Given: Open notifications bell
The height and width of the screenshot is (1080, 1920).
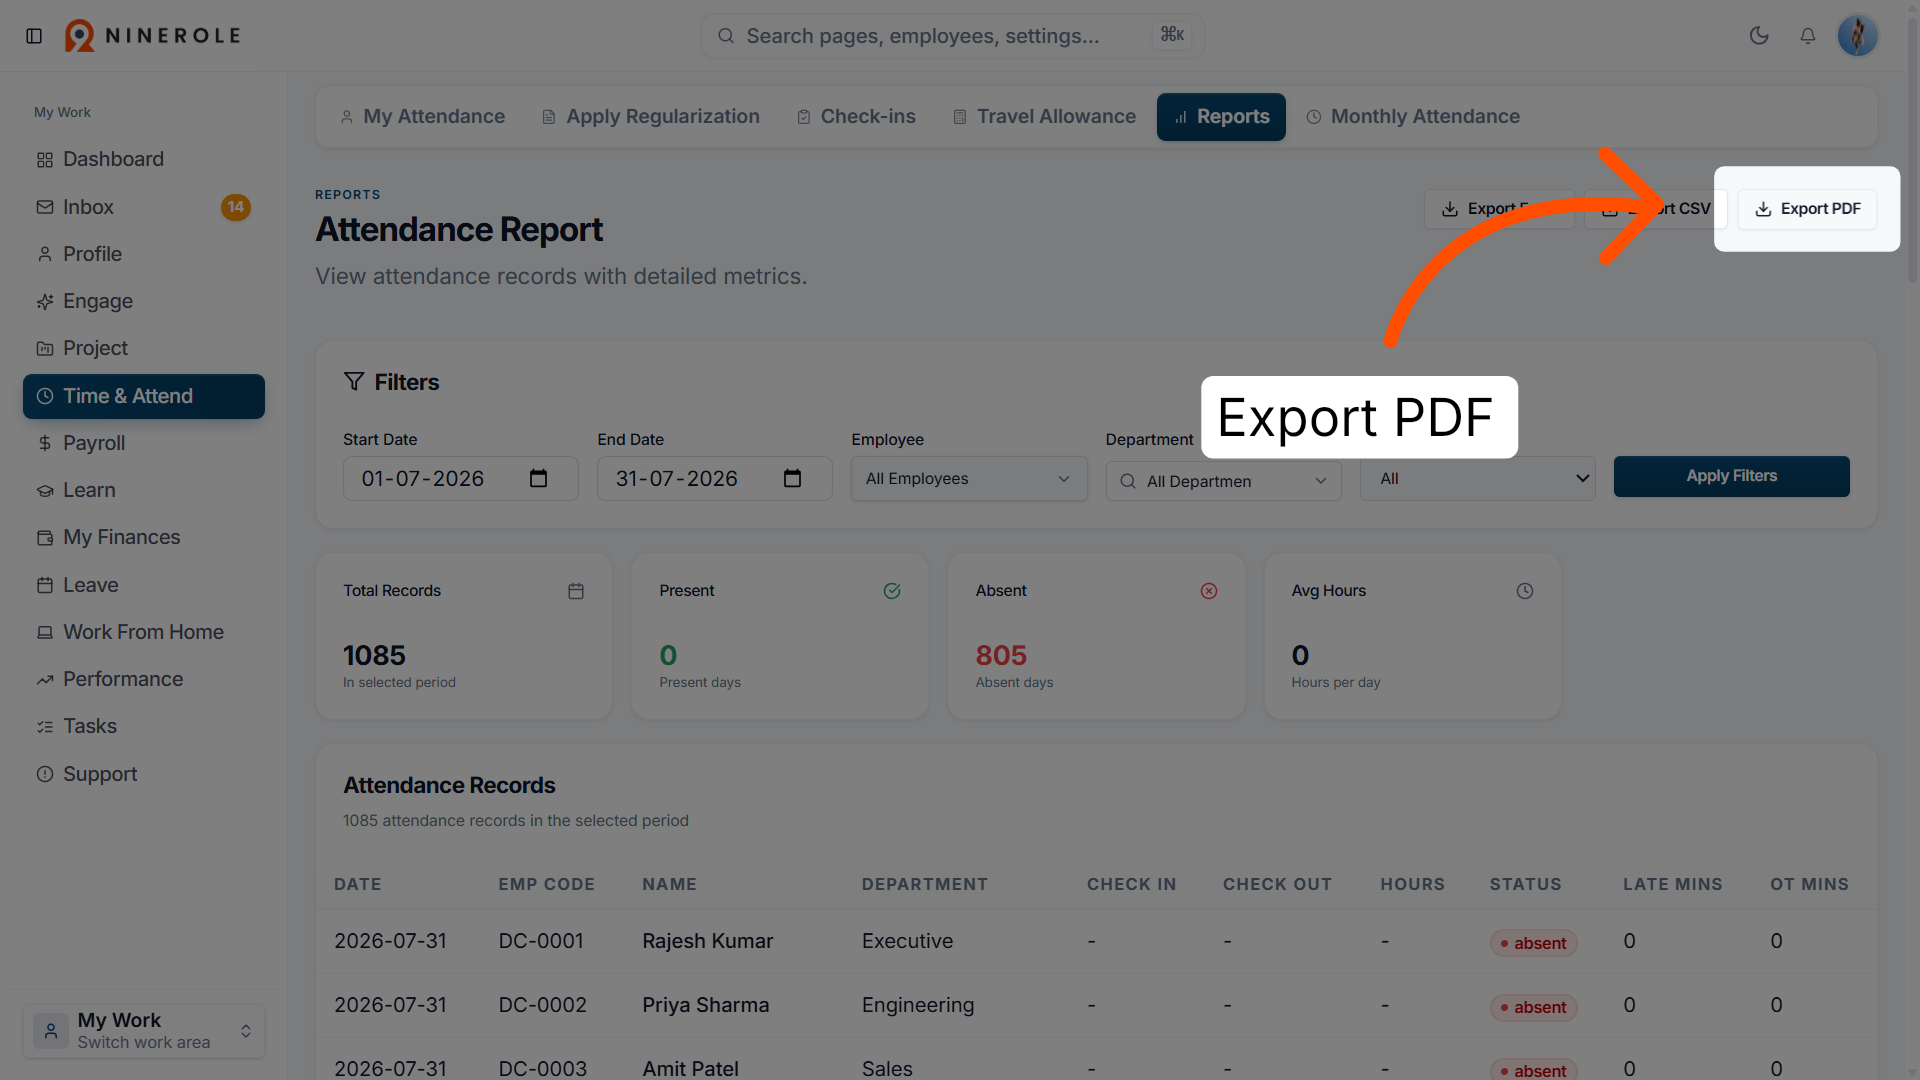Looking at the screenshot, I should [1808, 36].
